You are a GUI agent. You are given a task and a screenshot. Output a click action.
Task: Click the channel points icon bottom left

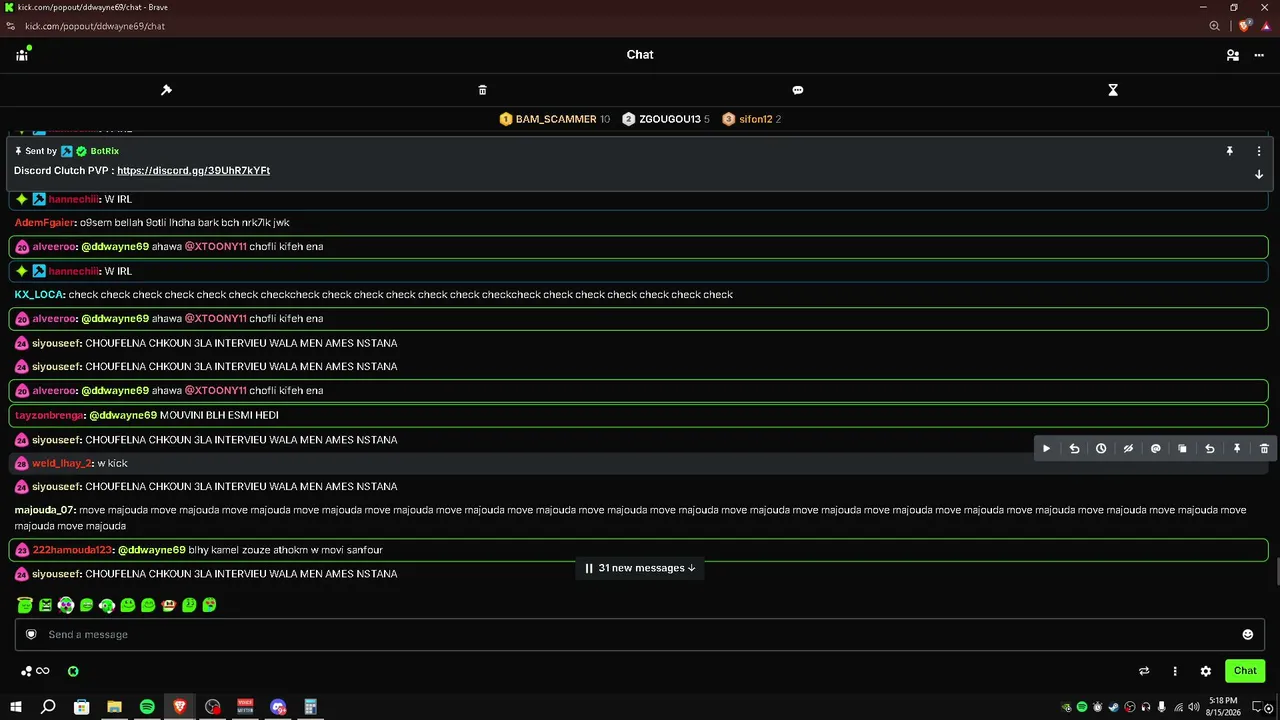click(x=34, y=671)
